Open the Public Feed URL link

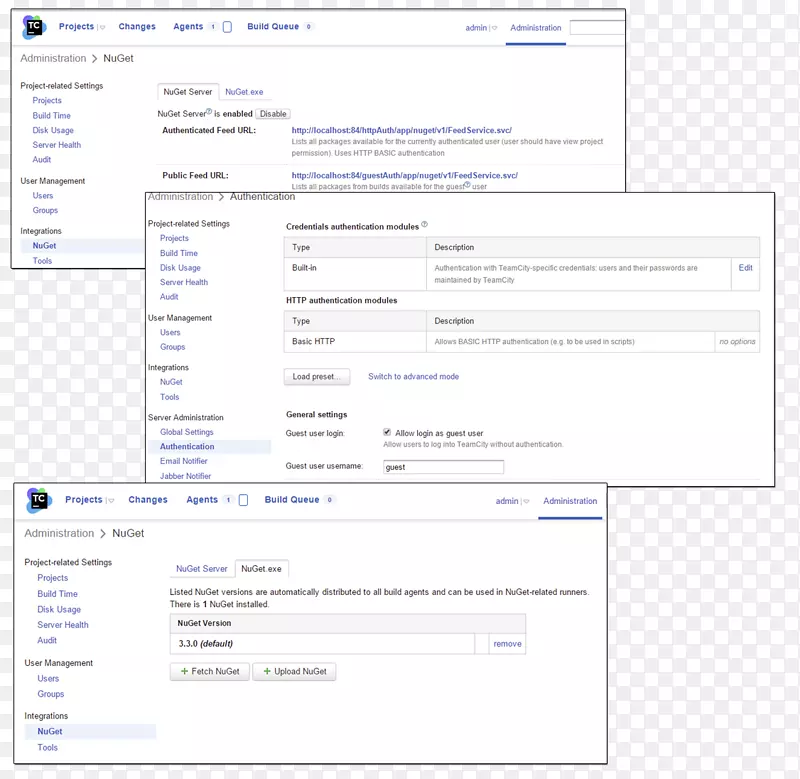pos(405,175)
